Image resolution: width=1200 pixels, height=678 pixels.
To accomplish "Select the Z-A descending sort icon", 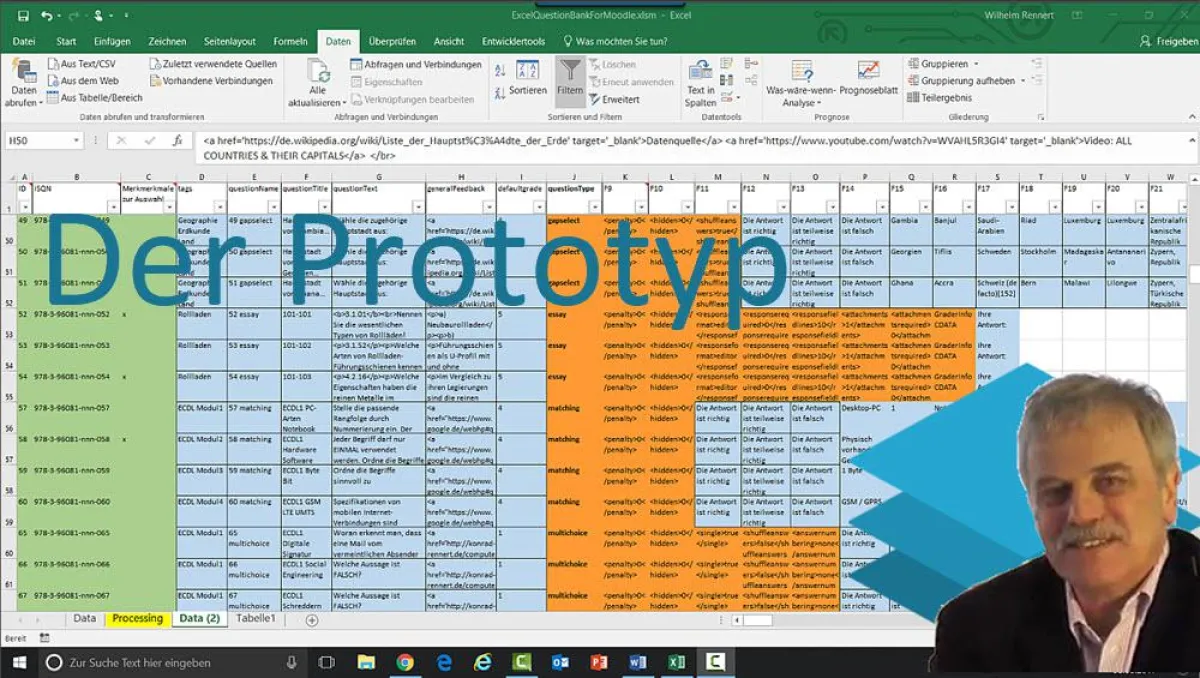I will click(x=500, y=91).
